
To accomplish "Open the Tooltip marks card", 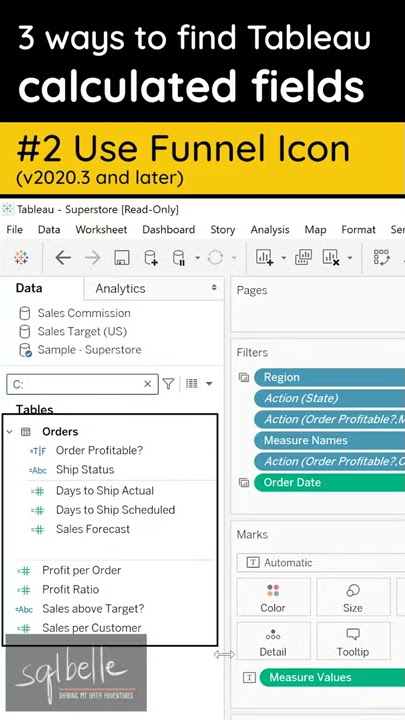I will [x=353, y=641].
